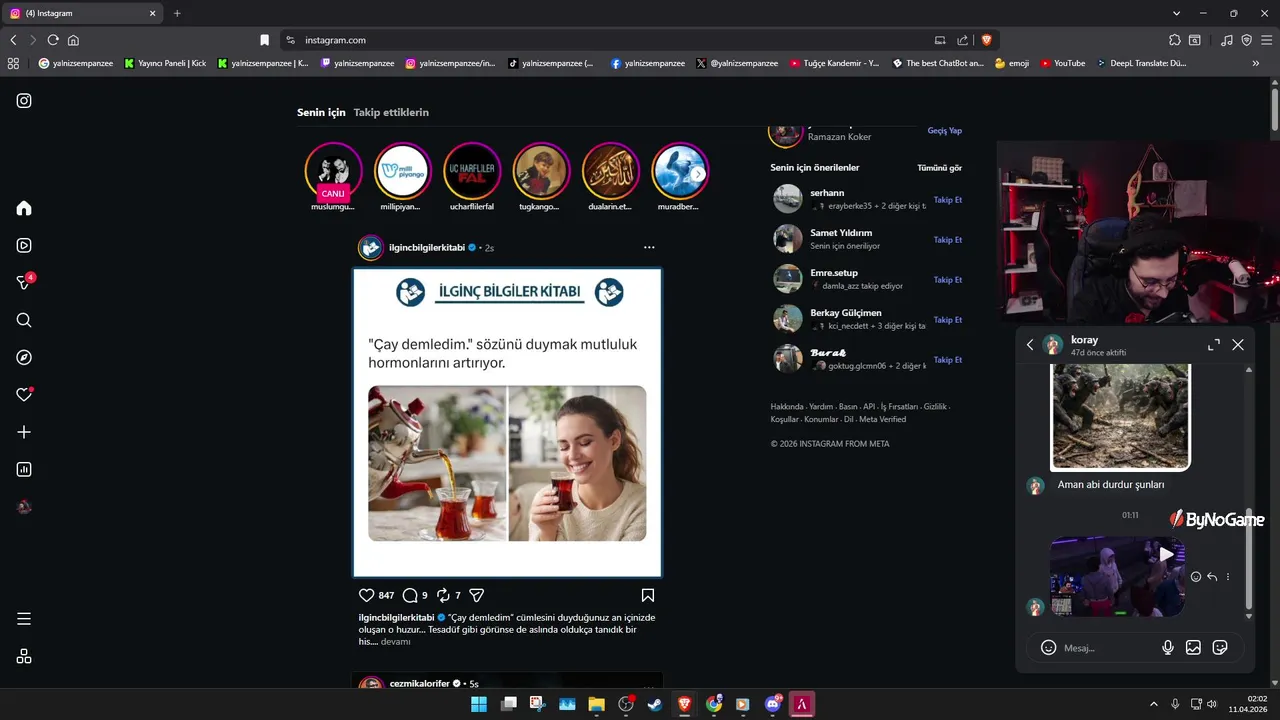Open the Explore compass icon

(x=24, y=358)
